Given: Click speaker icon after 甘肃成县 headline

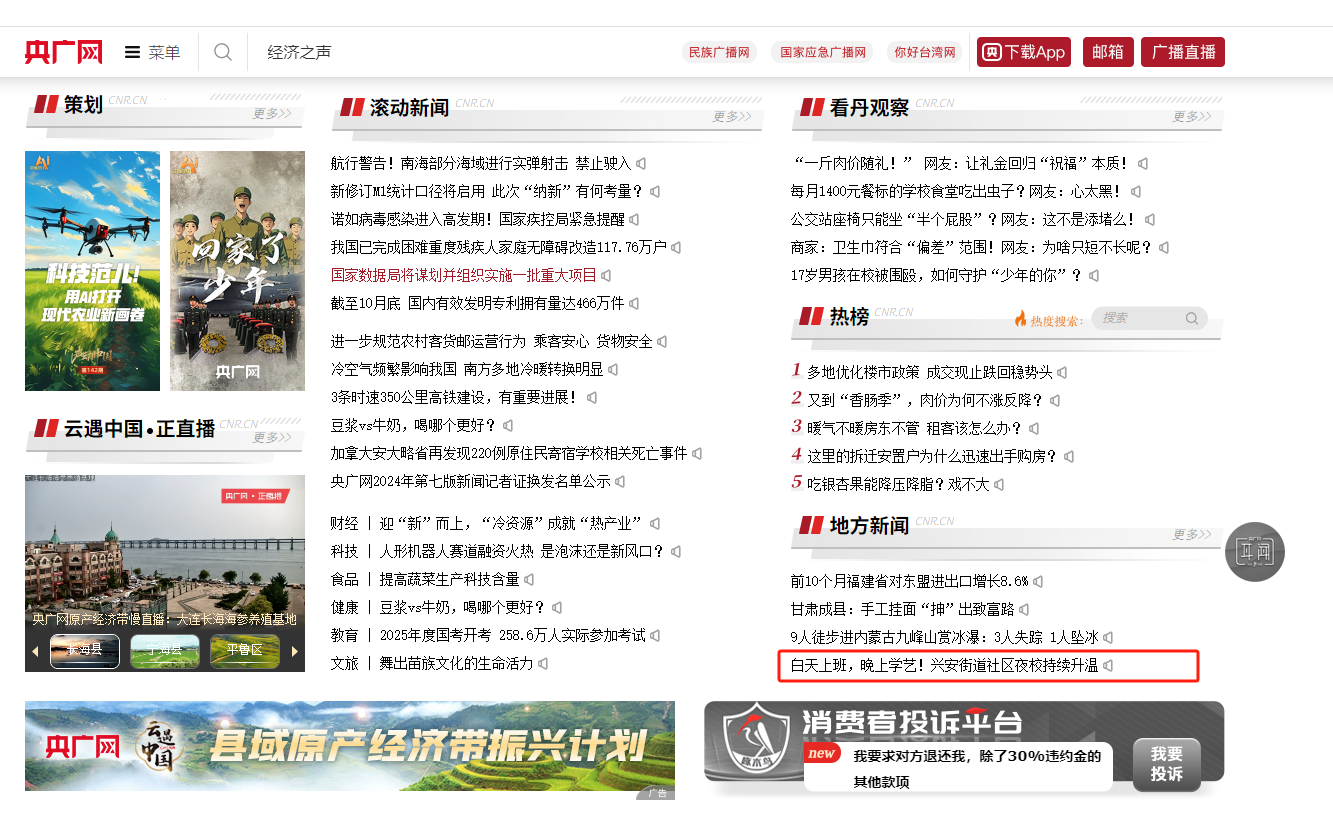Looking at the screenshot, I should 1024,609.
